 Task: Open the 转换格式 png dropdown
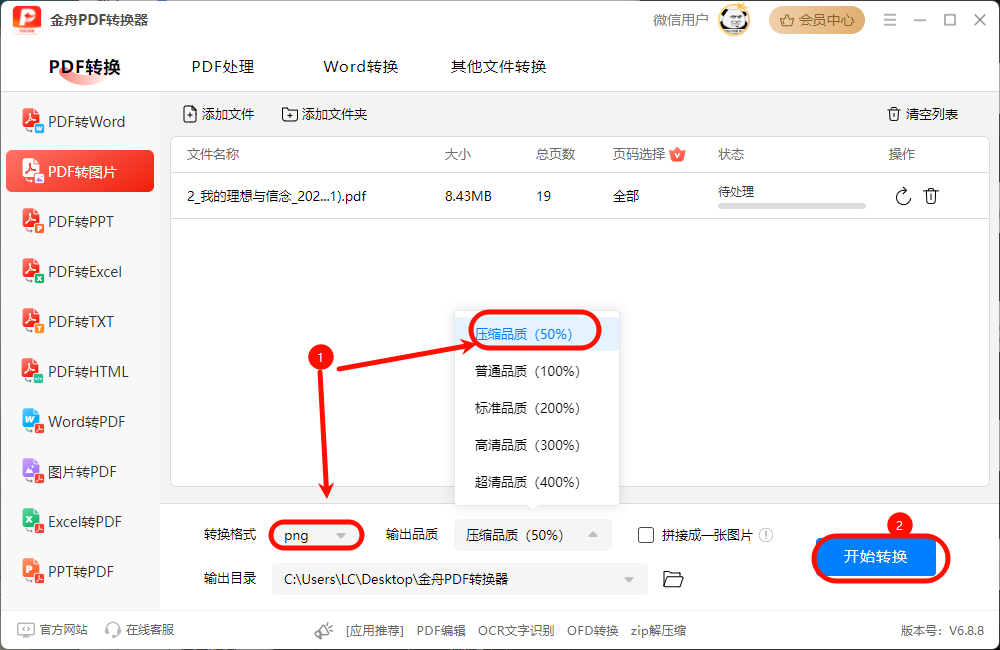(x=316, y=535)
